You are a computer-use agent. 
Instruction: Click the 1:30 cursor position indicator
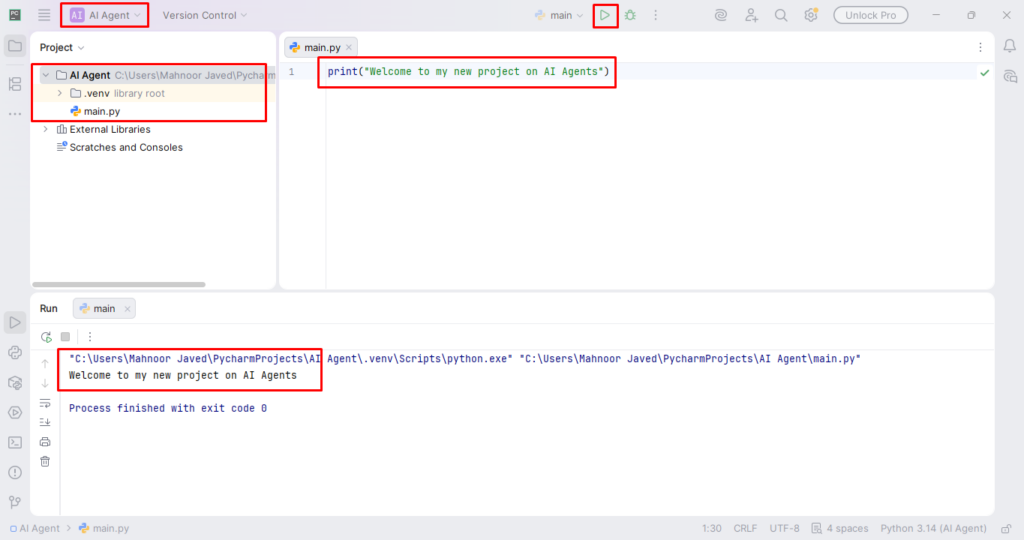[711, 528]
